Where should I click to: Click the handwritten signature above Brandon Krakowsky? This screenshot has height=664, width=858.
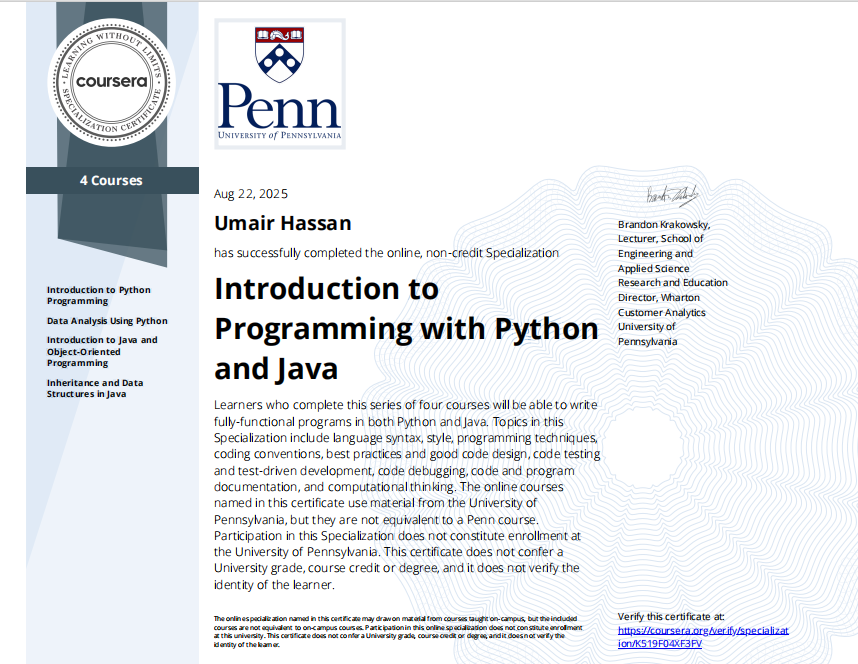click(673, 195)
